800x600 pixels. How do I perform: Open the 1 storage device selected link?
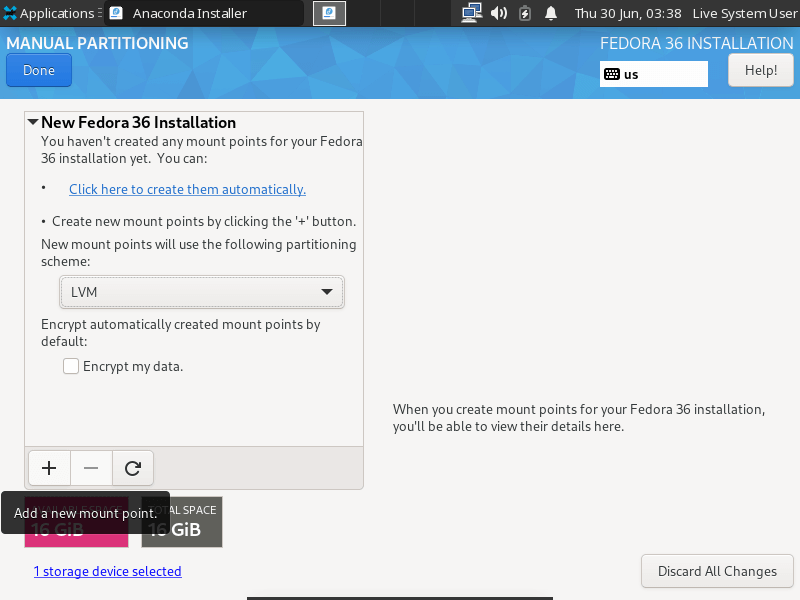pyautogui.click(x=107, y=571)
